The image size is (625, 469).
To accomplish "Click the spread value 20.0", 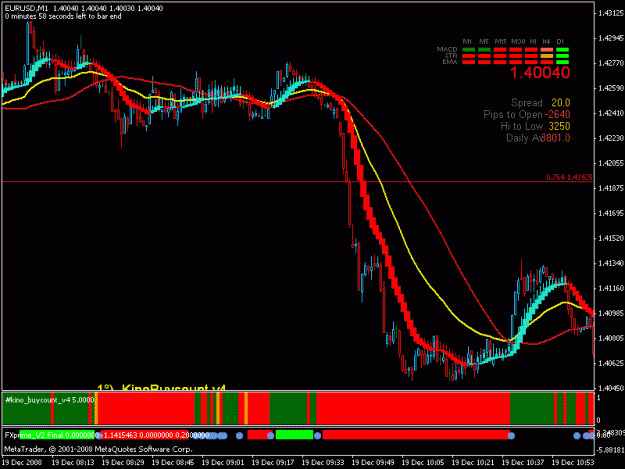I will click(x=560, y=103).
